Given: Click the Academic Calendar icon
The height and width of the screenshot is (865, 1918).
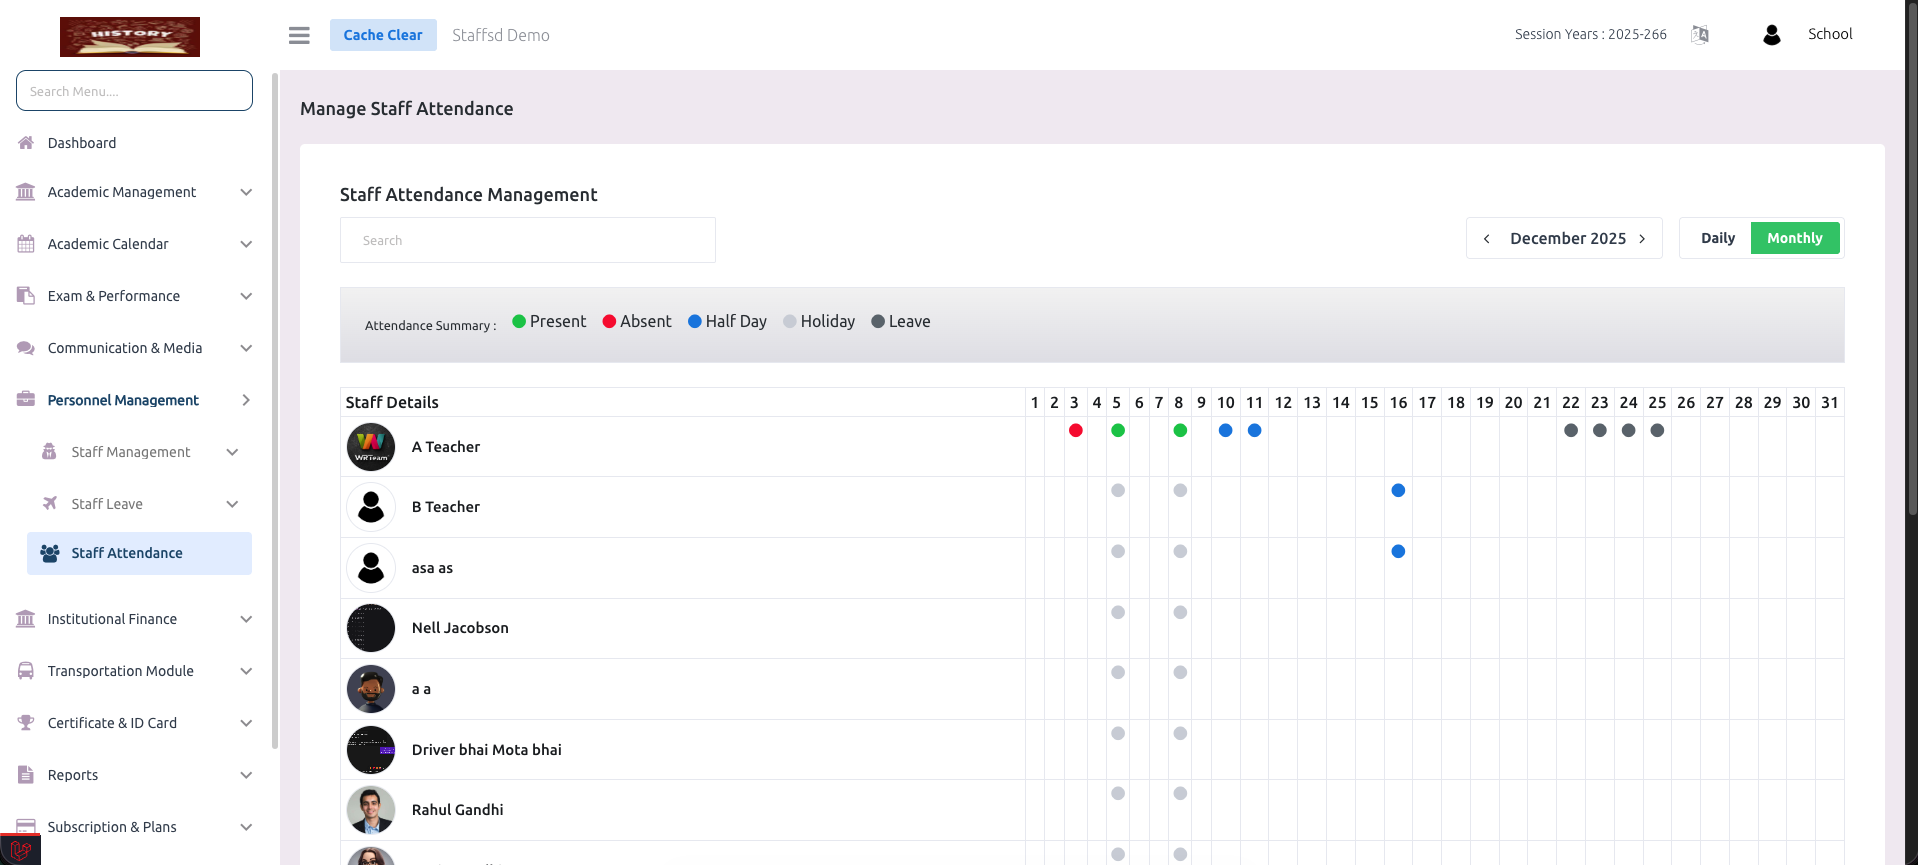Looking at the screenshot, I should pyautogui.click(x=26, y=244).
